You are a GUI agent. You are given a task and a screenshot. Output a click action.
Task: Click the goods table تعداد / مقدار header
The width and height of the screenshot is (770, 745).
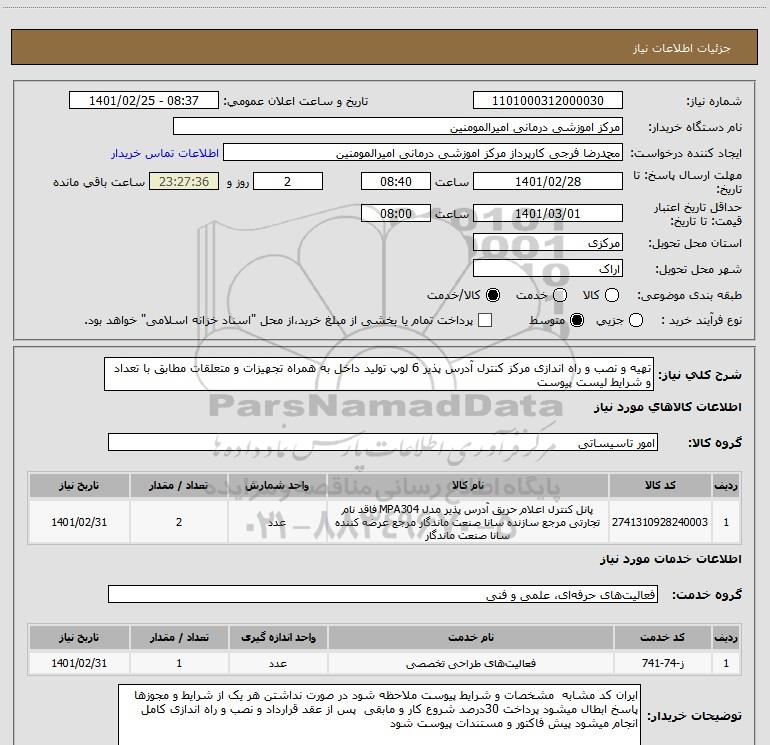coord(179,486)
